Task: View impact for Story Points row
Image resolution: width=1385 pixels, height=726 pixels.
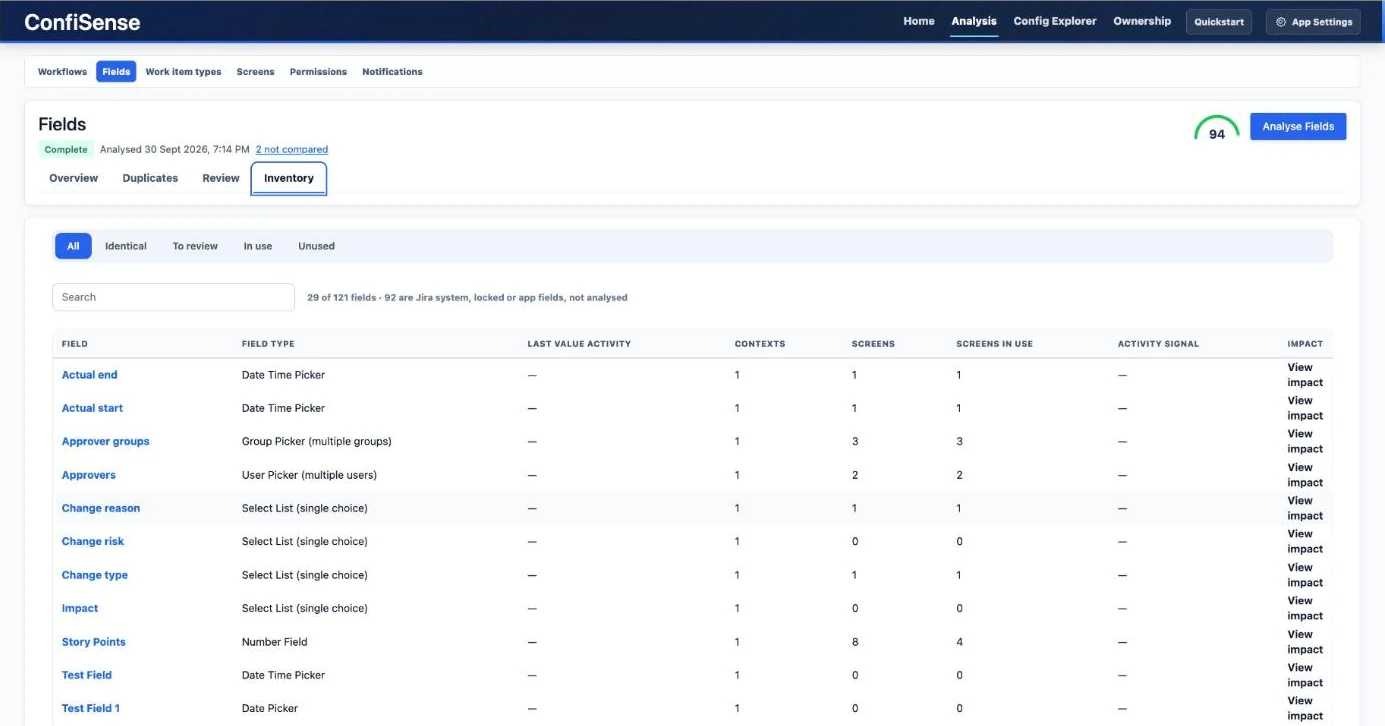Action: coord(1305,642)
